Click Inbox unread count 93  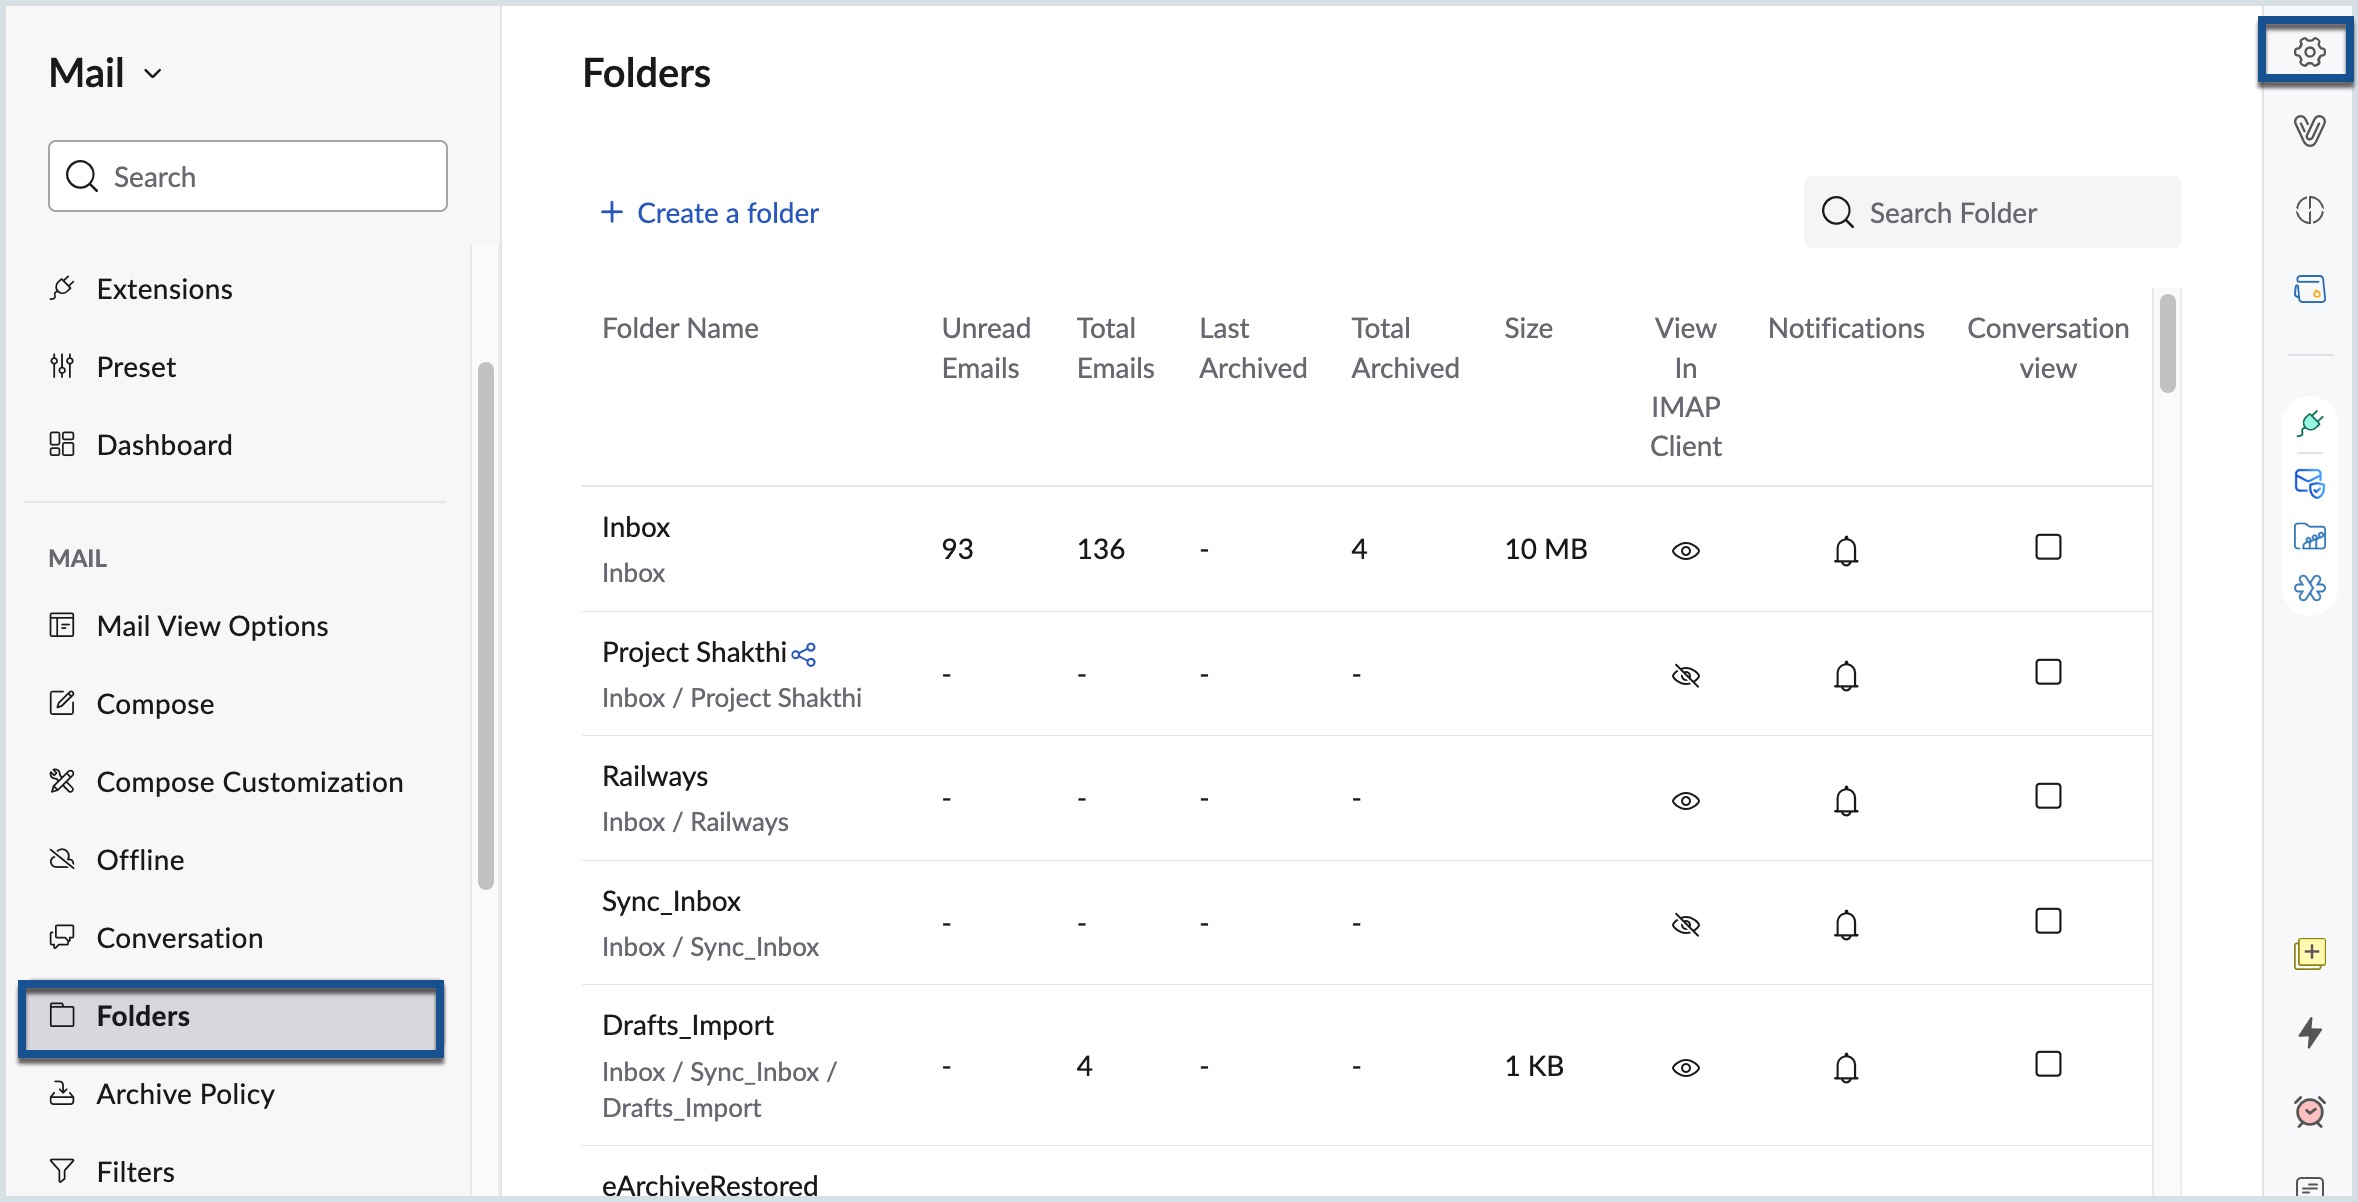pyautogui.click(x=957, y=549)
